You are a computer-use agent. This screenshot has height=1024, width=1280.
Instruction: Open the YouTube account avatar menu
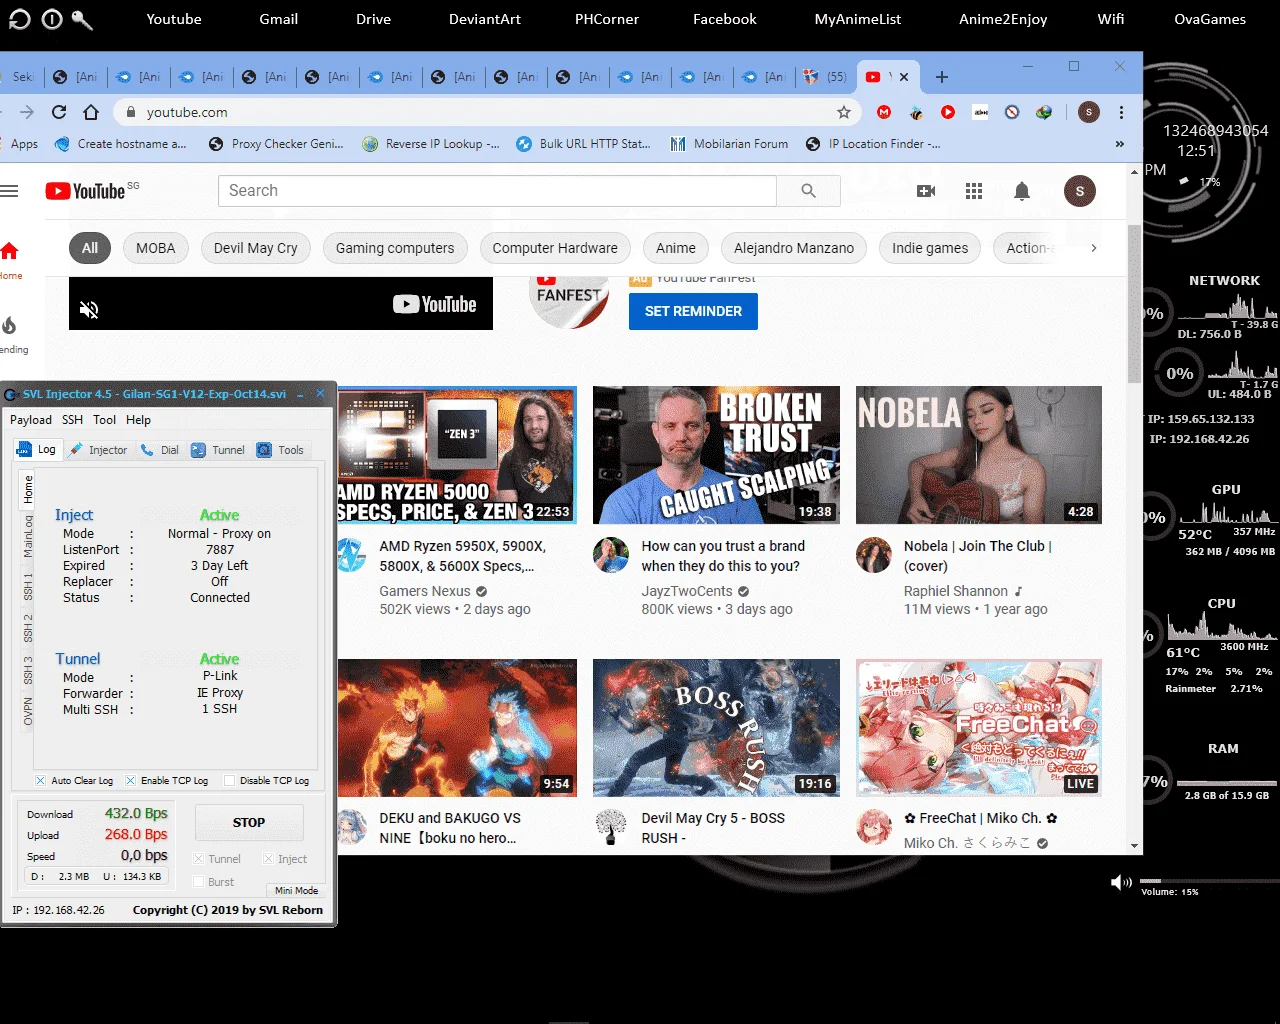coord(1080,191)
